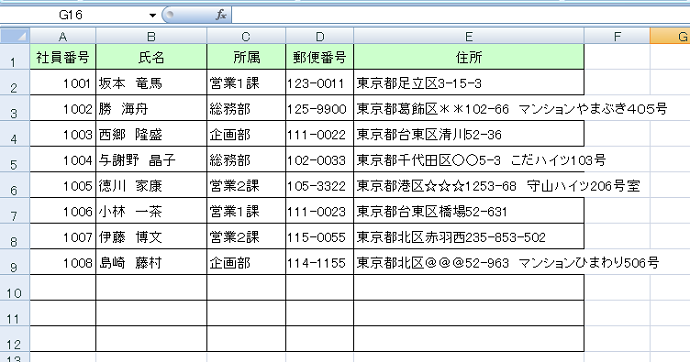Select address cell with マンションやまぶき405号
Screen dimensions: 690x362
[x=469, y=108]
